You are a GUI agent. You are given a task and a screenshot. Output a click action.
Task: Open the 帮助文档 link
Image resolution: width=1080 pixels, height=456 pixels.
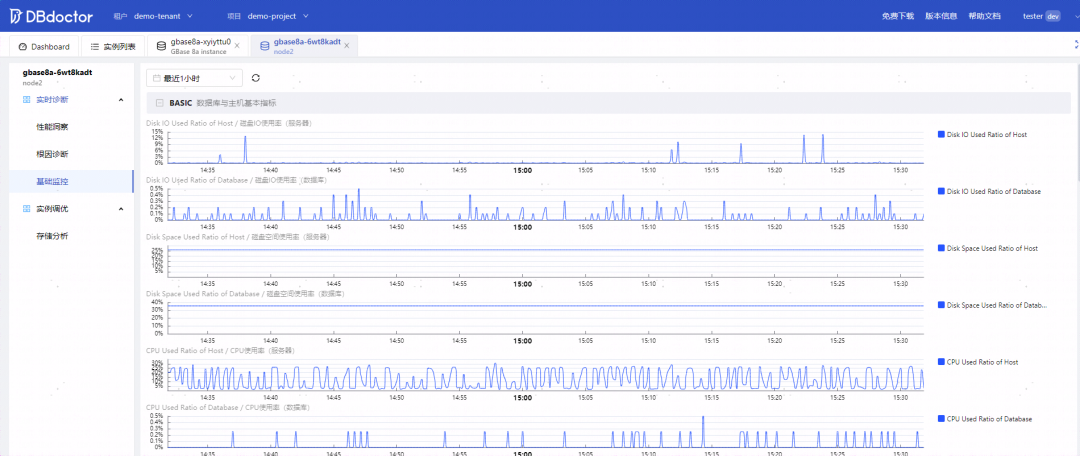click(x=984, y=16)
